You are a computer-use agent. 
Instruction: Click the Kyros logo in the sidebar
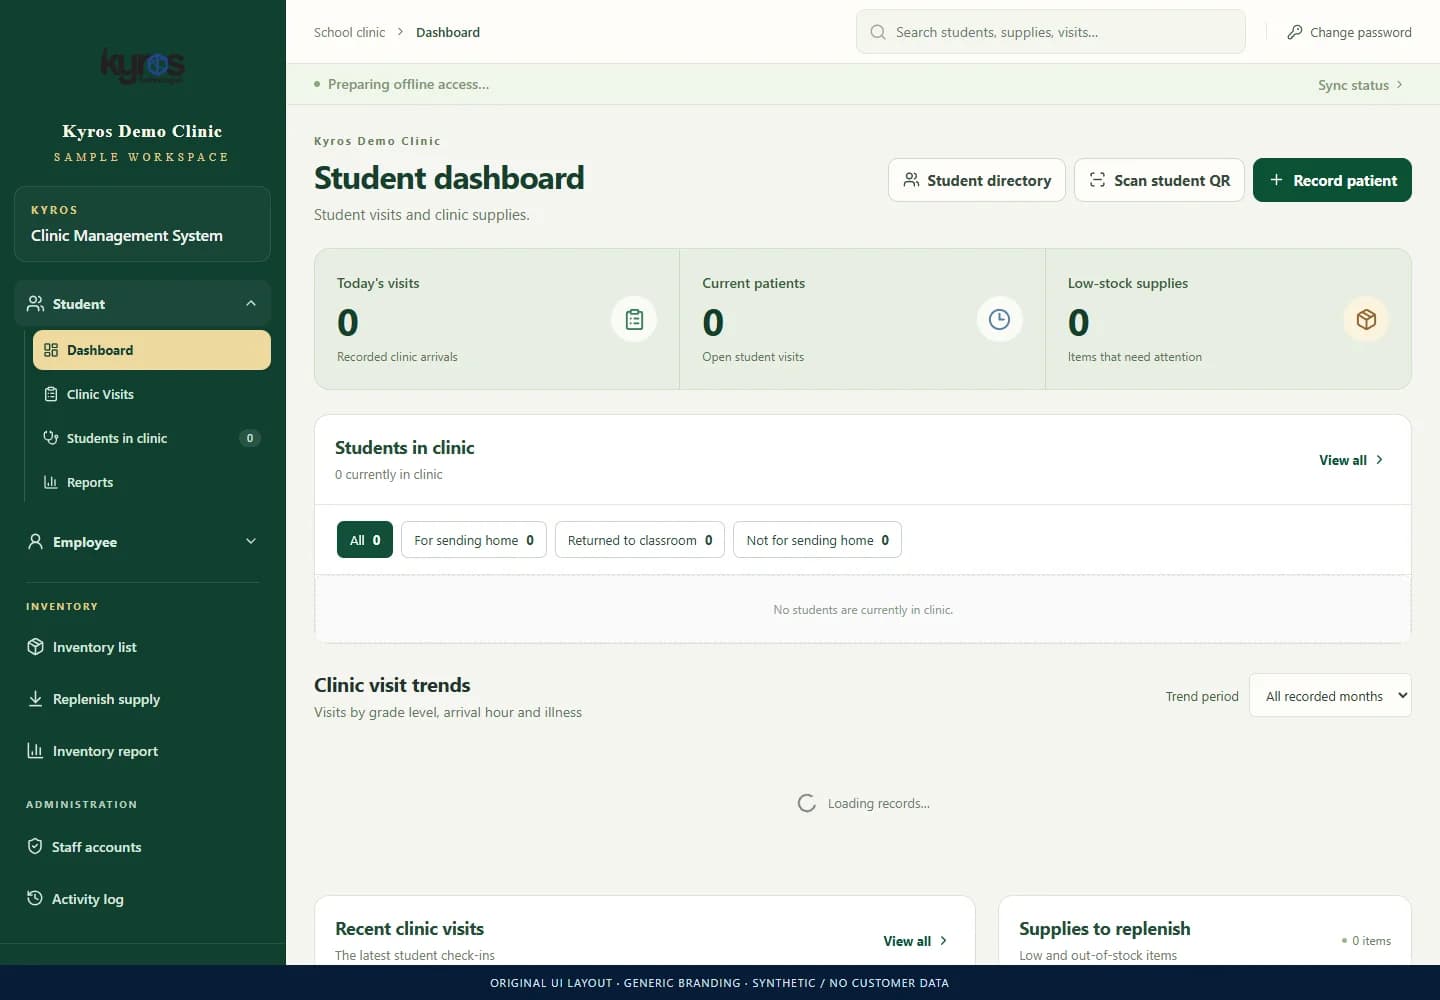(143, 66)
